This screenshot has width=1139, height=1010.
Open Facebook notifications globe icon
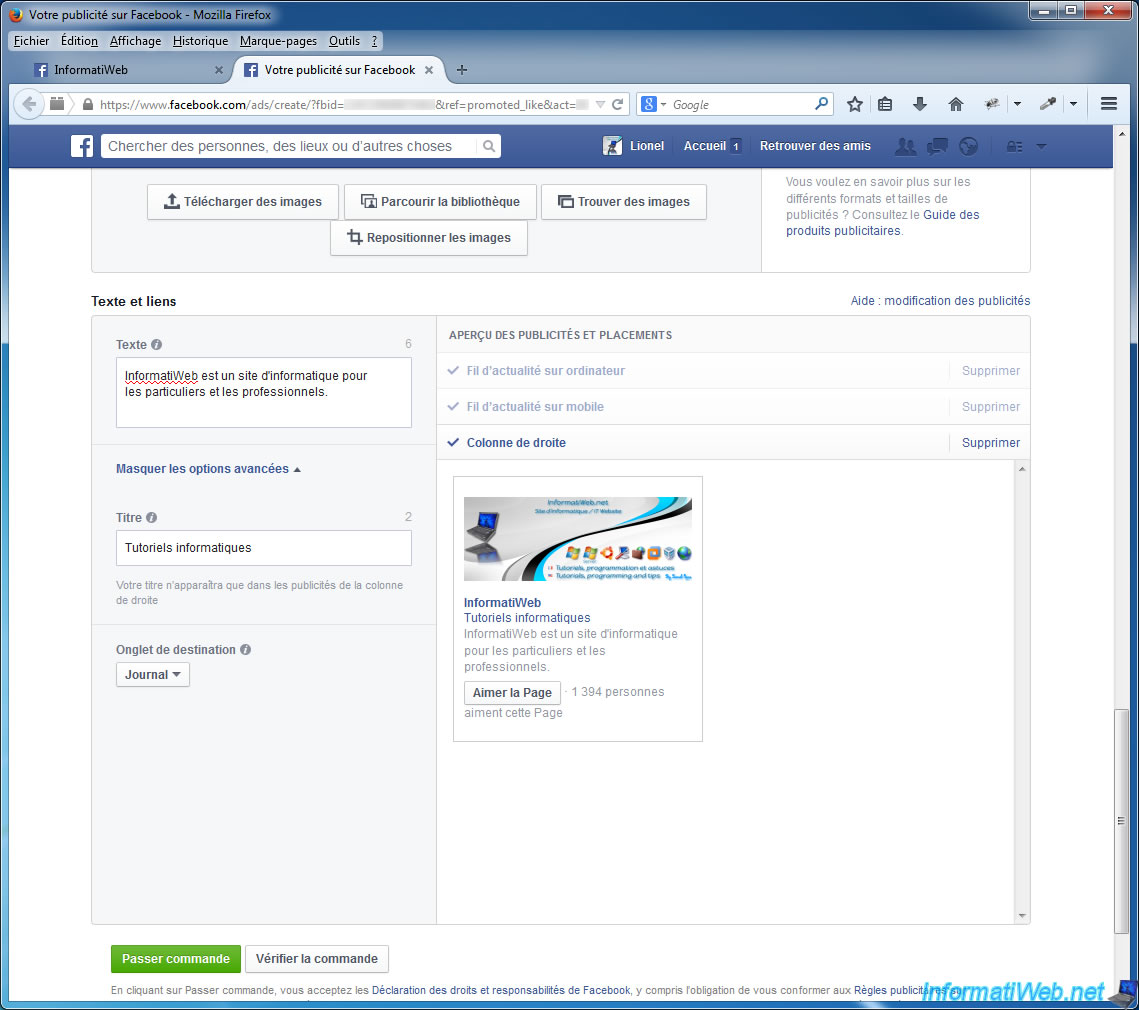pos(968,146)
